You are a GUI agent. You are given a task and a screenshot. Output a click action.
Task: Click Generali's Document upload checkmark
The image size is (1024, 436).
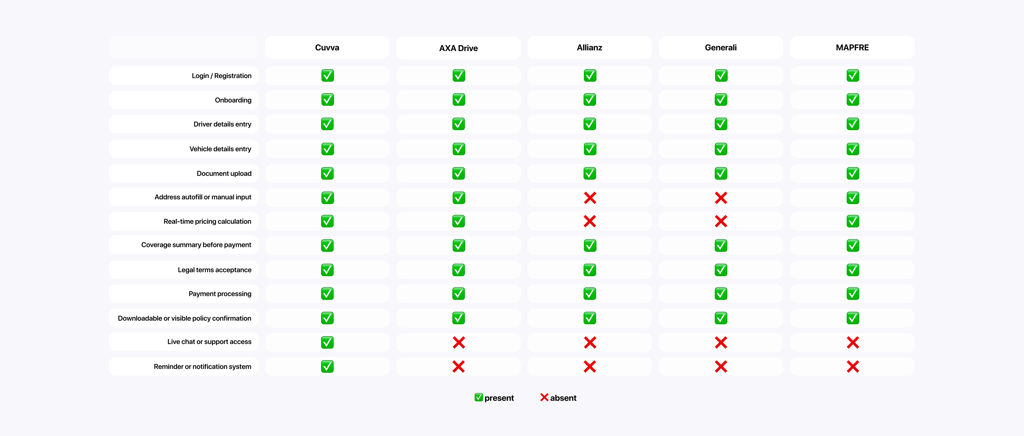(721, 173)
